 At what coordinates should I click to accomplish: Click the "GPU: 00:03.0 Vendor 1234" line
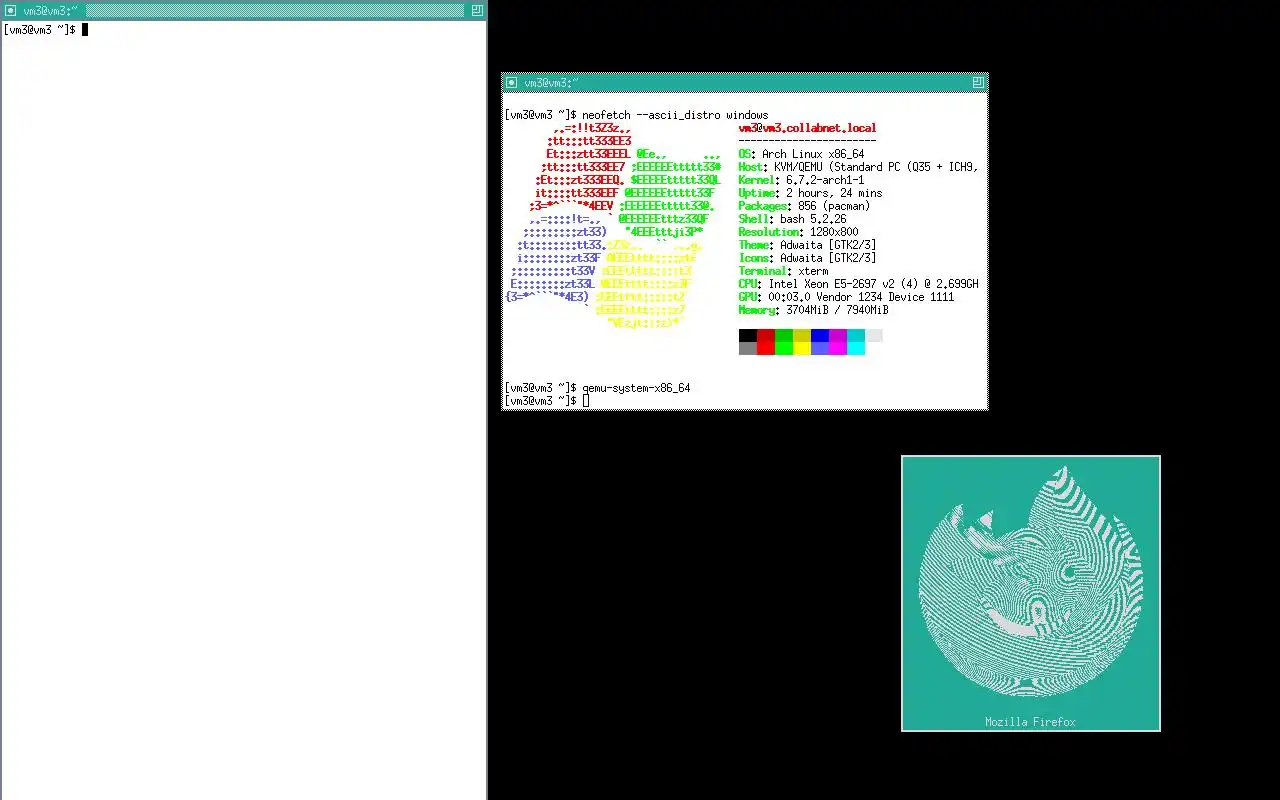(846, 297)
